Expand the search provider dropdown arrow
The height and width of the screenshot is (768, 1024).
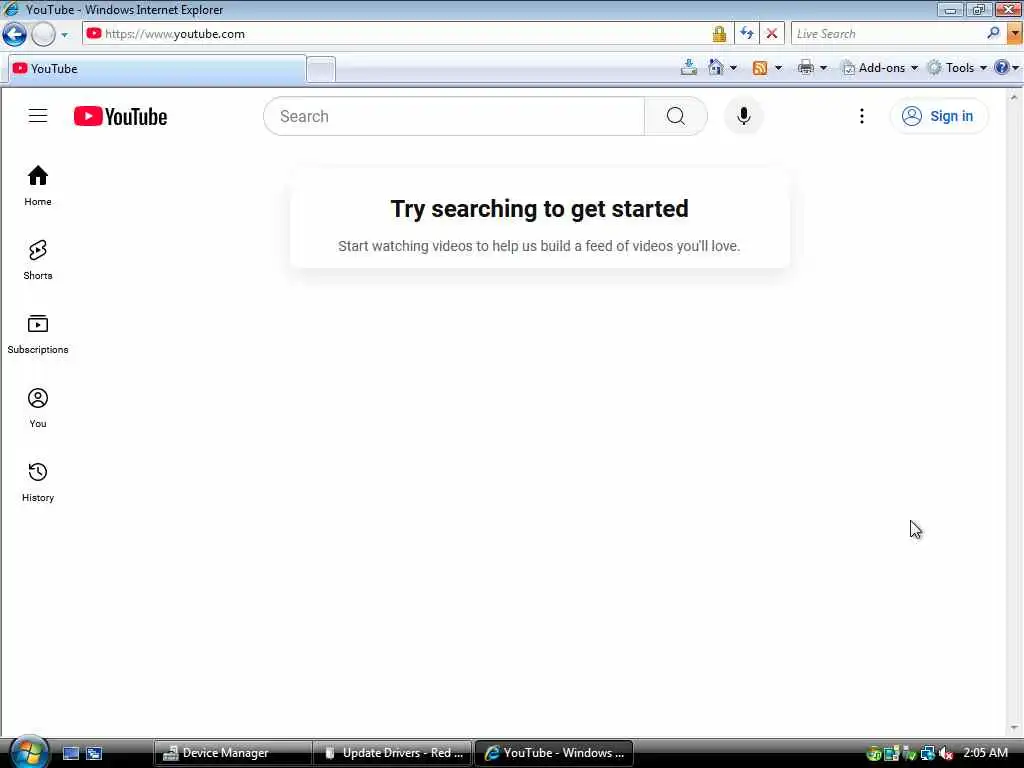1015,34
